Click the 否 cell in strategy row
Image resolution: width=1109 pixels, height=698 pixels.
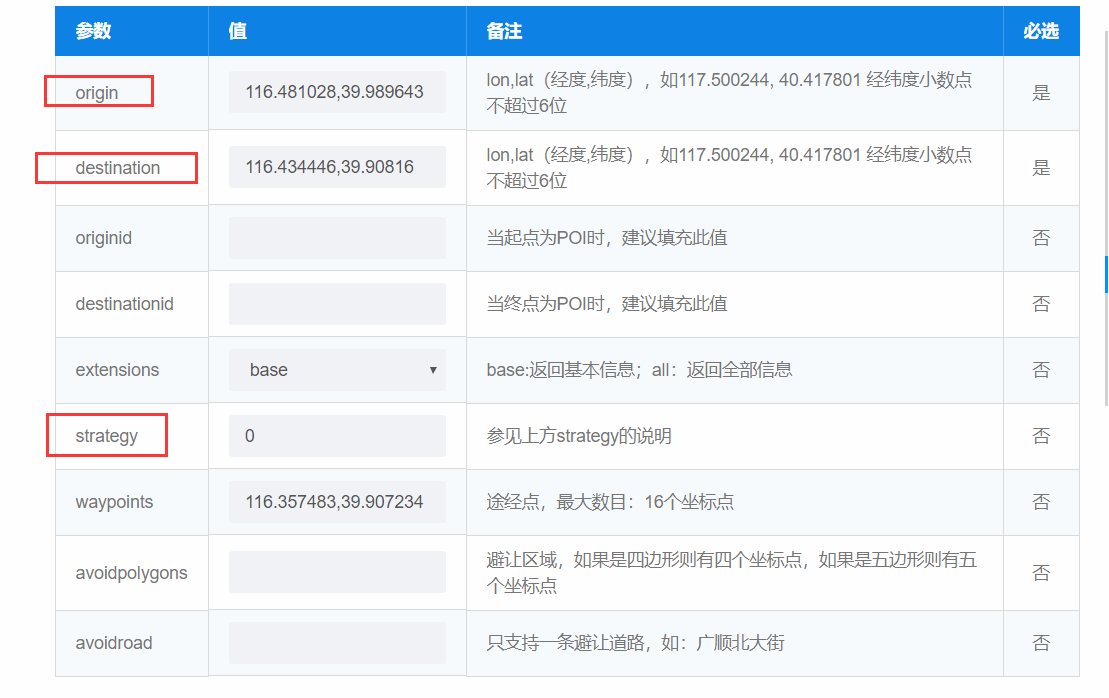pos(1041,436)
